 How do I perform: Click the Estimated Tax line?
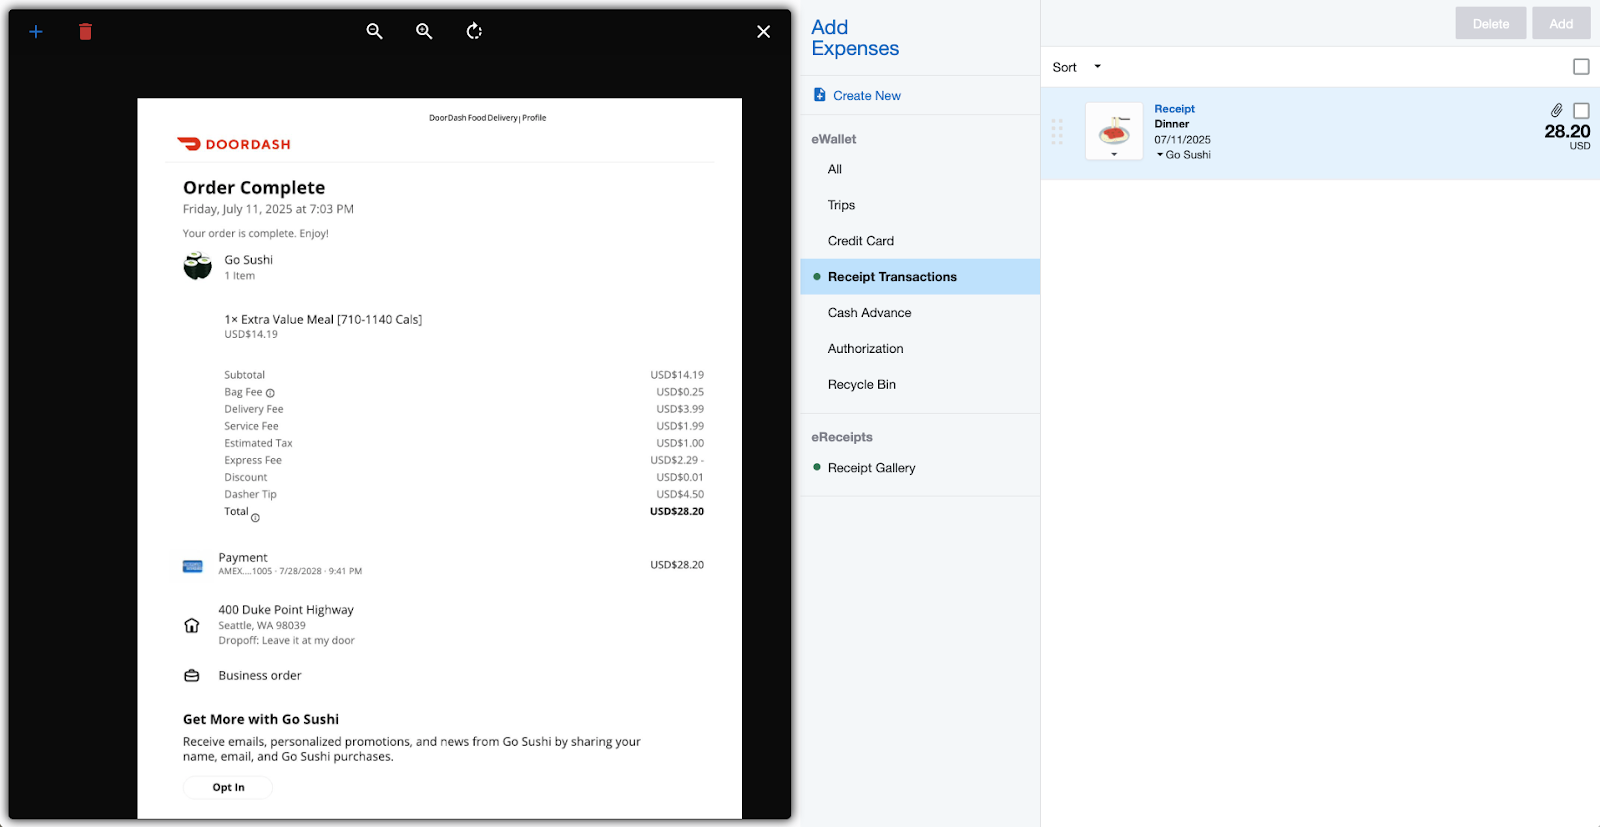(464, 444)
